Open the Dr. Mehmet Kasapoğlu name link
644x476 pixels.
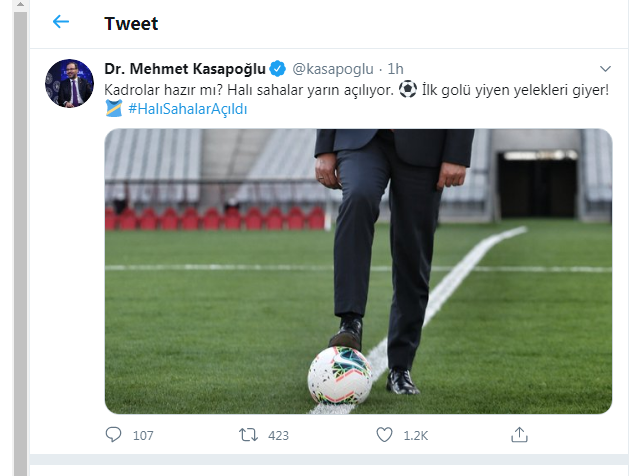tap(186, 69)
